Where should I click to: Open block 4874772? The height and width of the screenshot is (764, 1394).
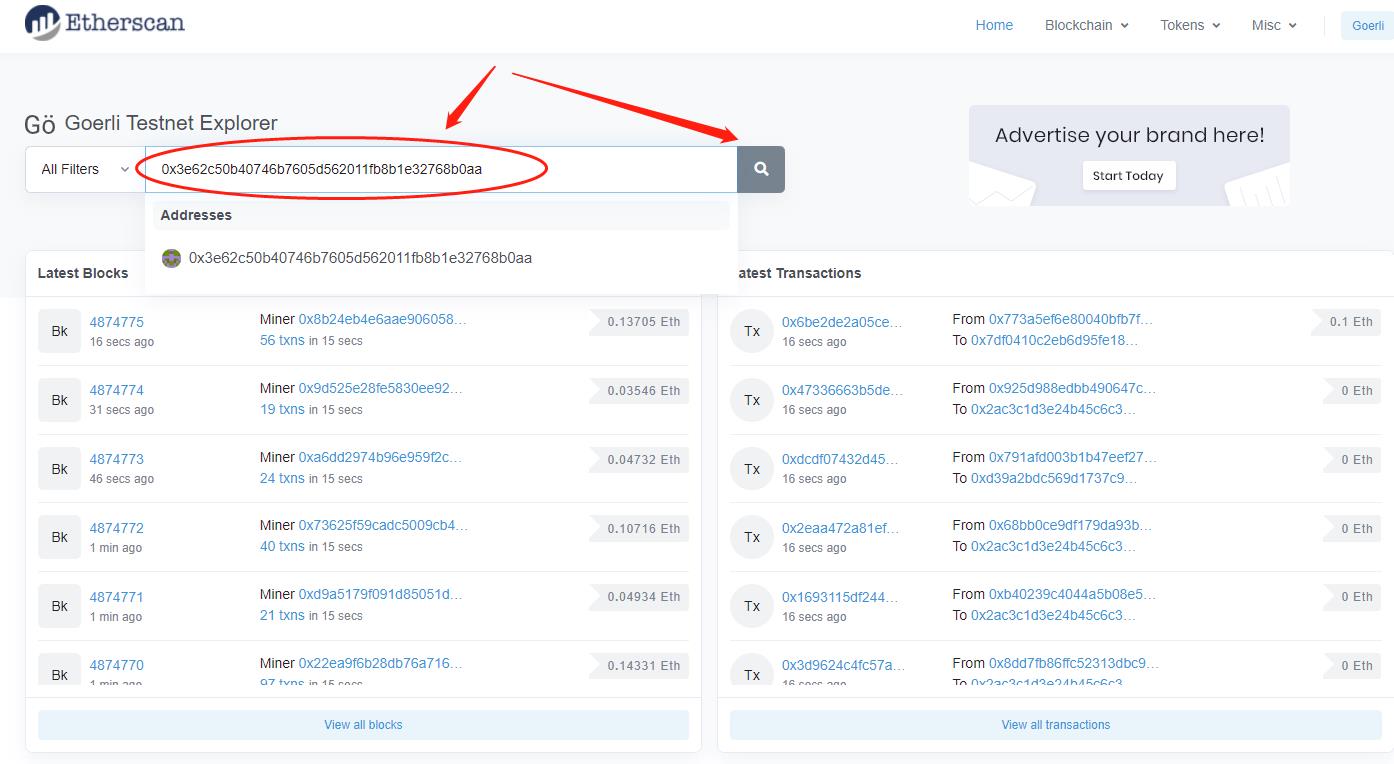pyautogui.click(x=116, y=528)
